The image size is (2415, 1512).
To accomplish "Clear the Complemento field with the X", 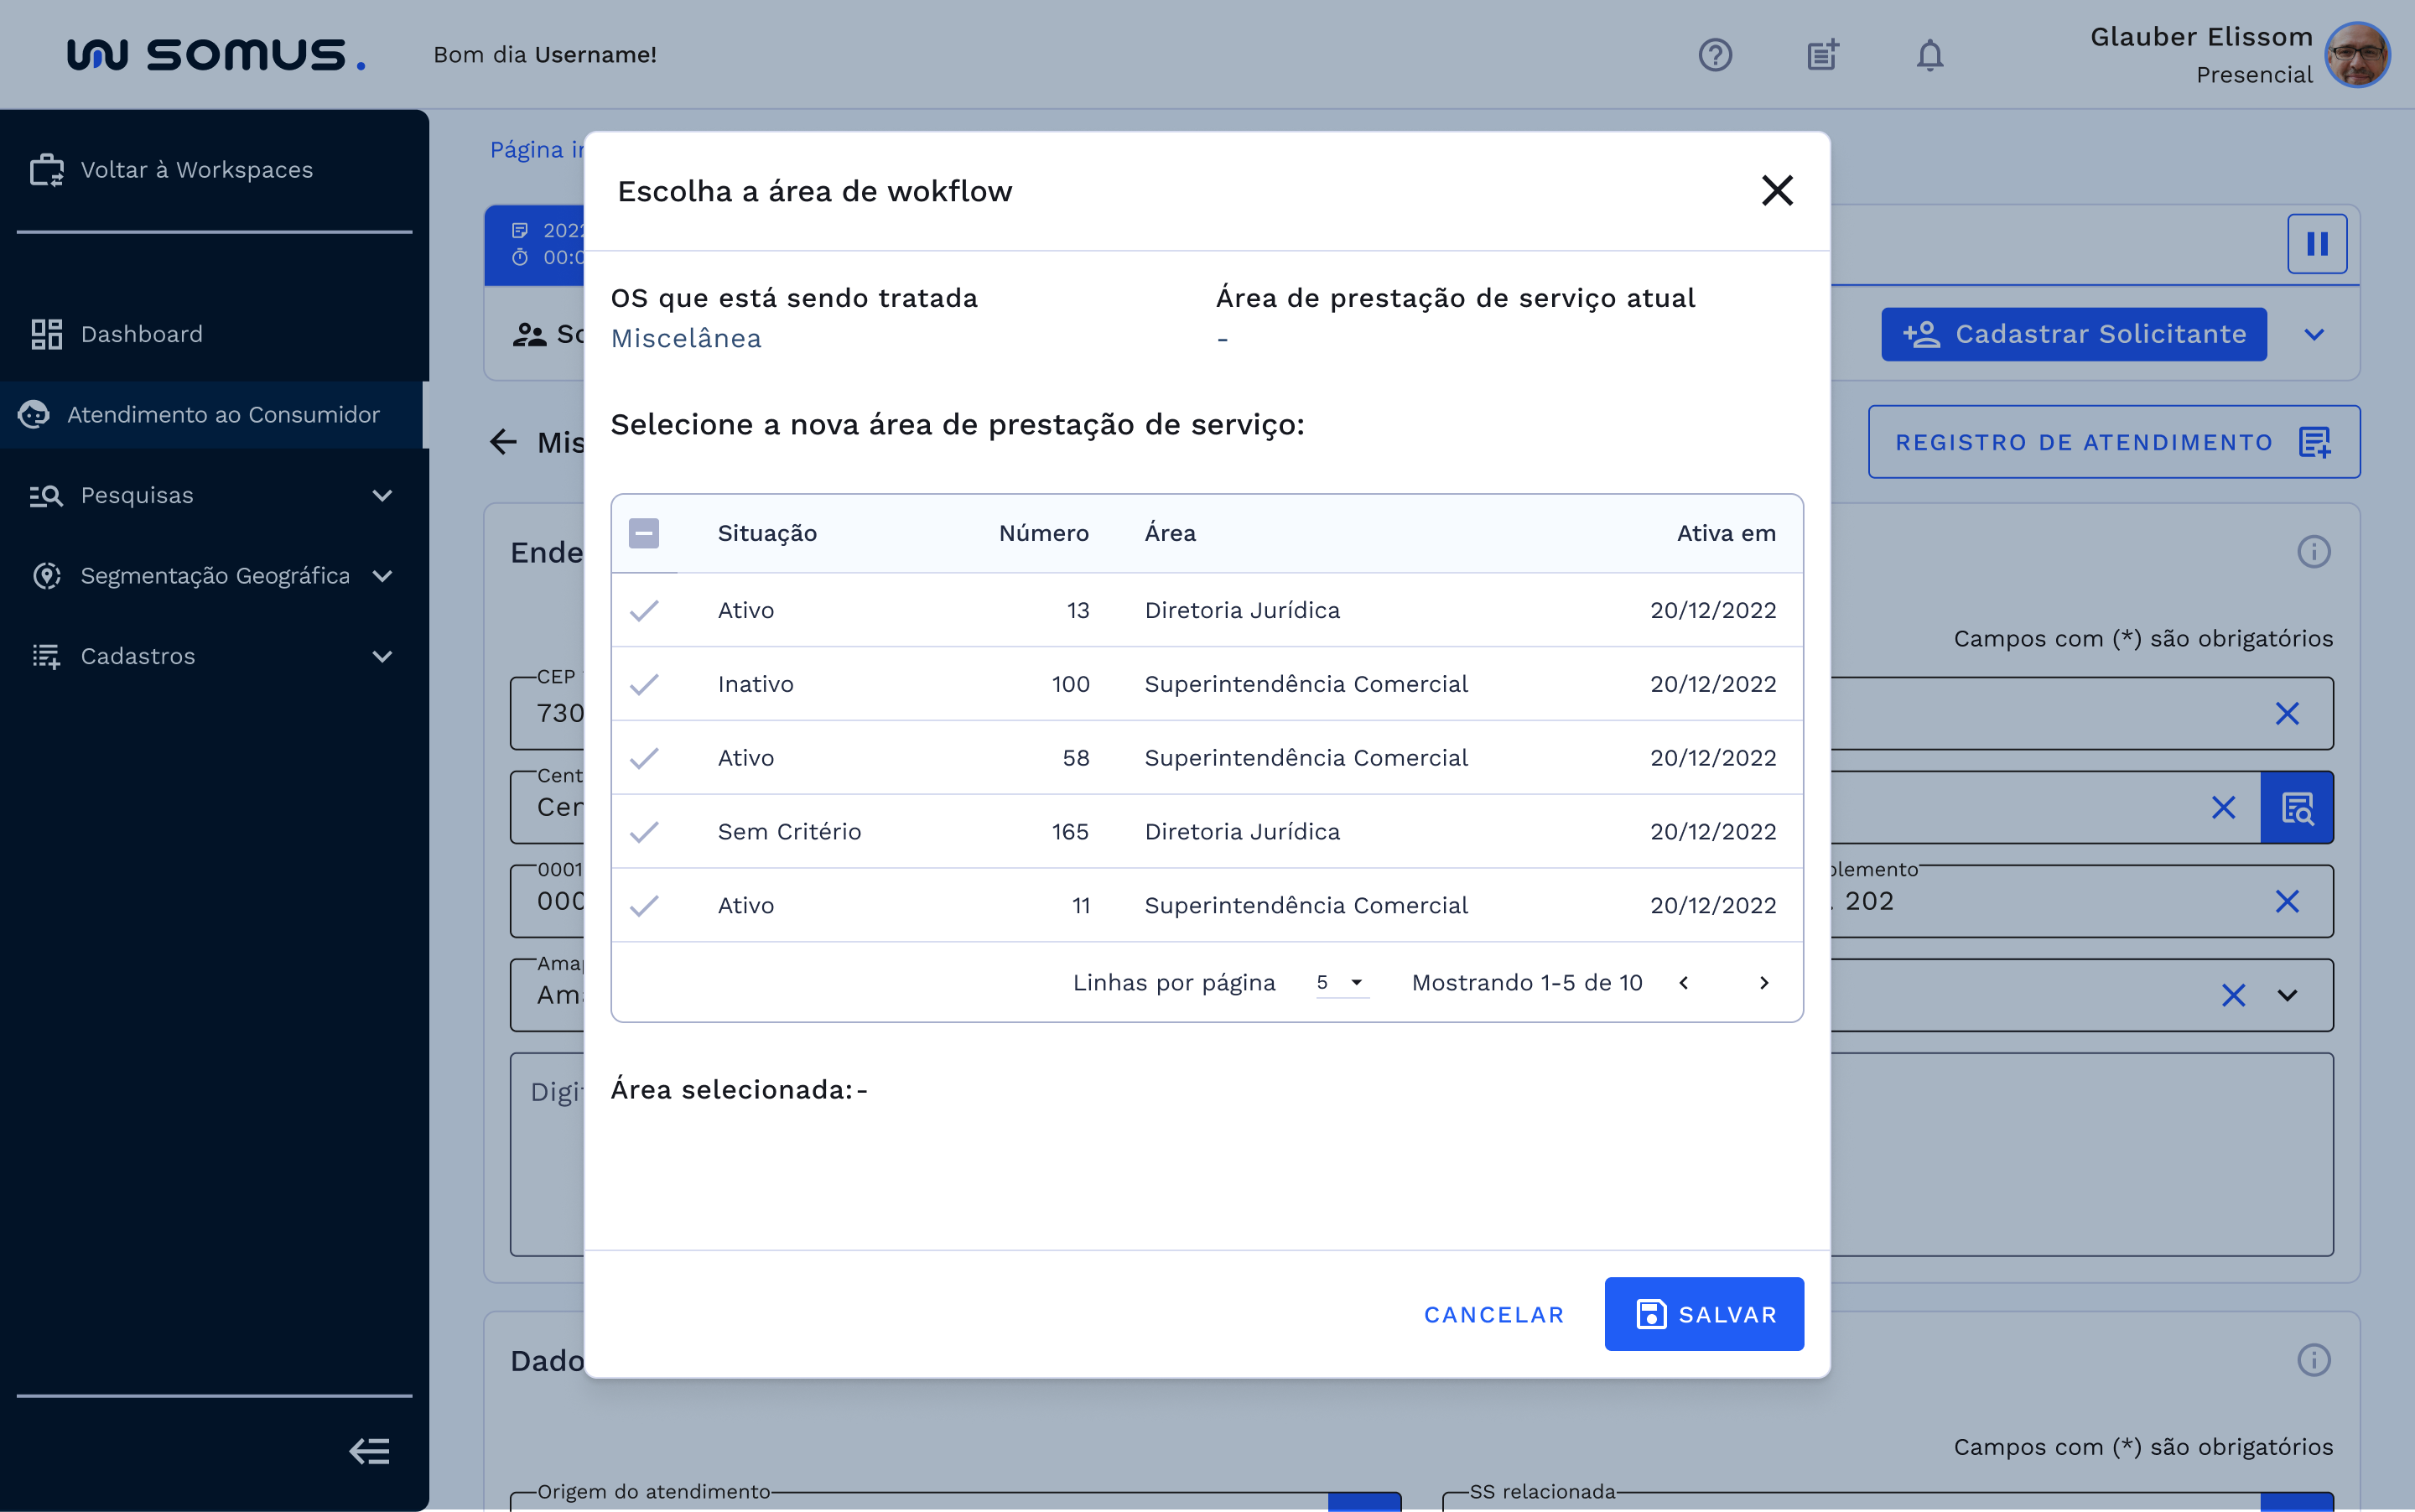I will [2288, 901].
